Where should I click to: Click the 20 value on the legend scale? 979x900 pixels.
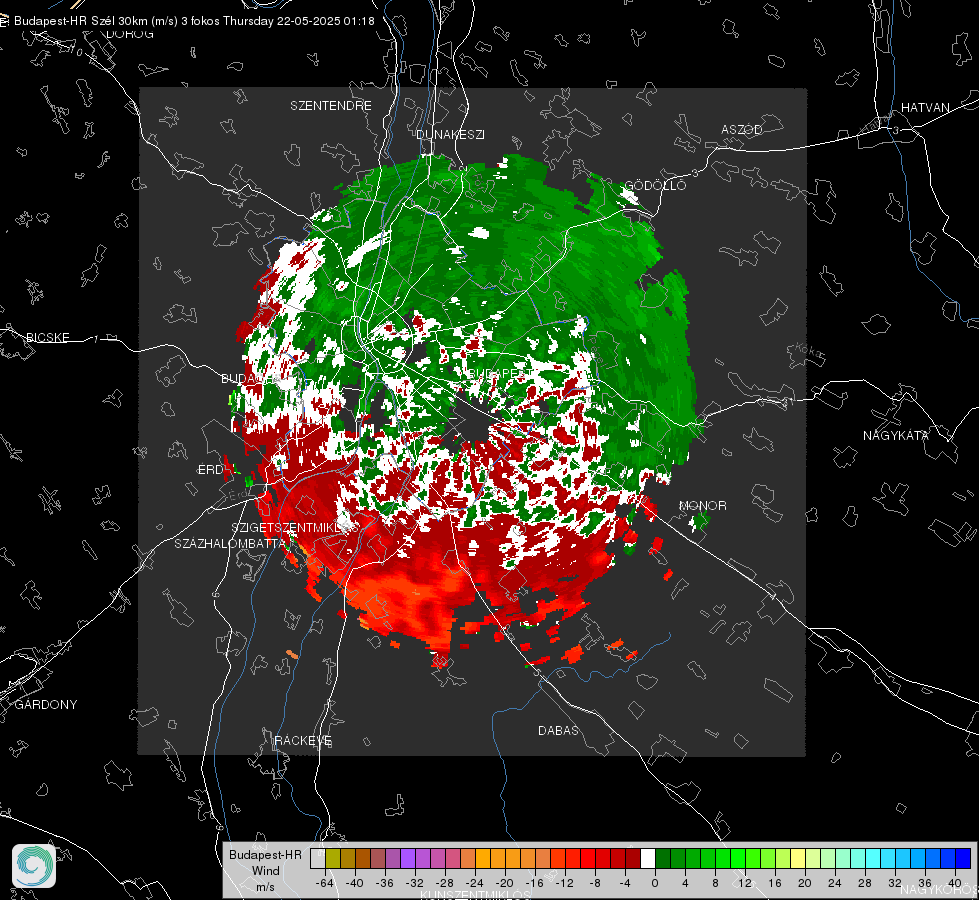805,883
